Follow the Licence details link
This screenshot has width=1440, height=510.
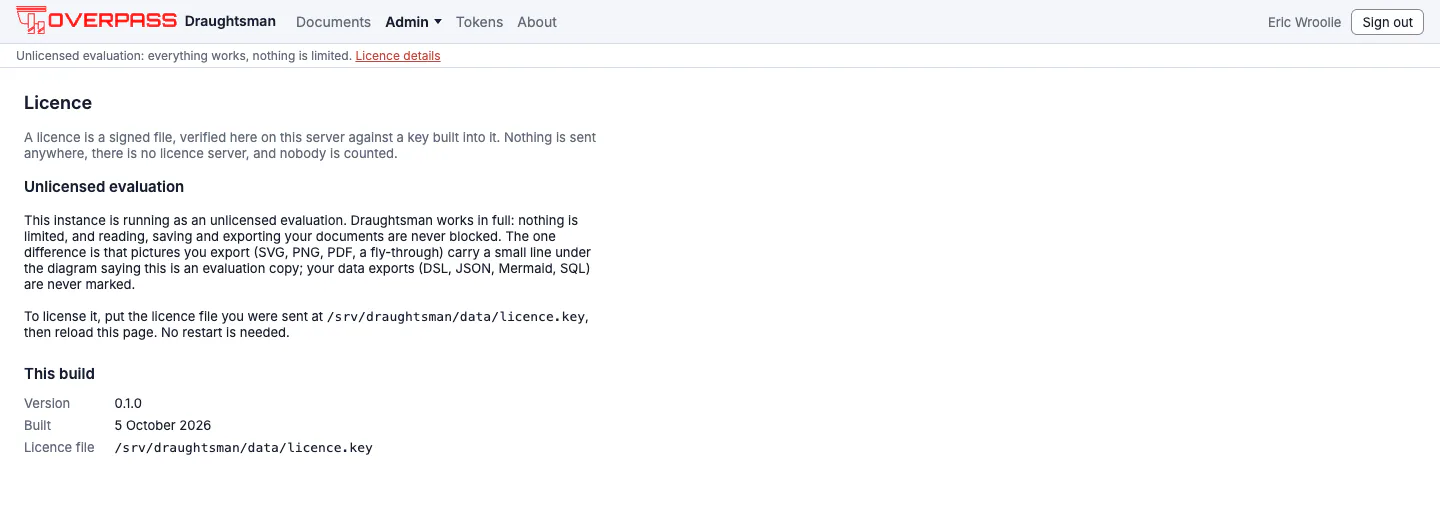(x=398, y=56)
